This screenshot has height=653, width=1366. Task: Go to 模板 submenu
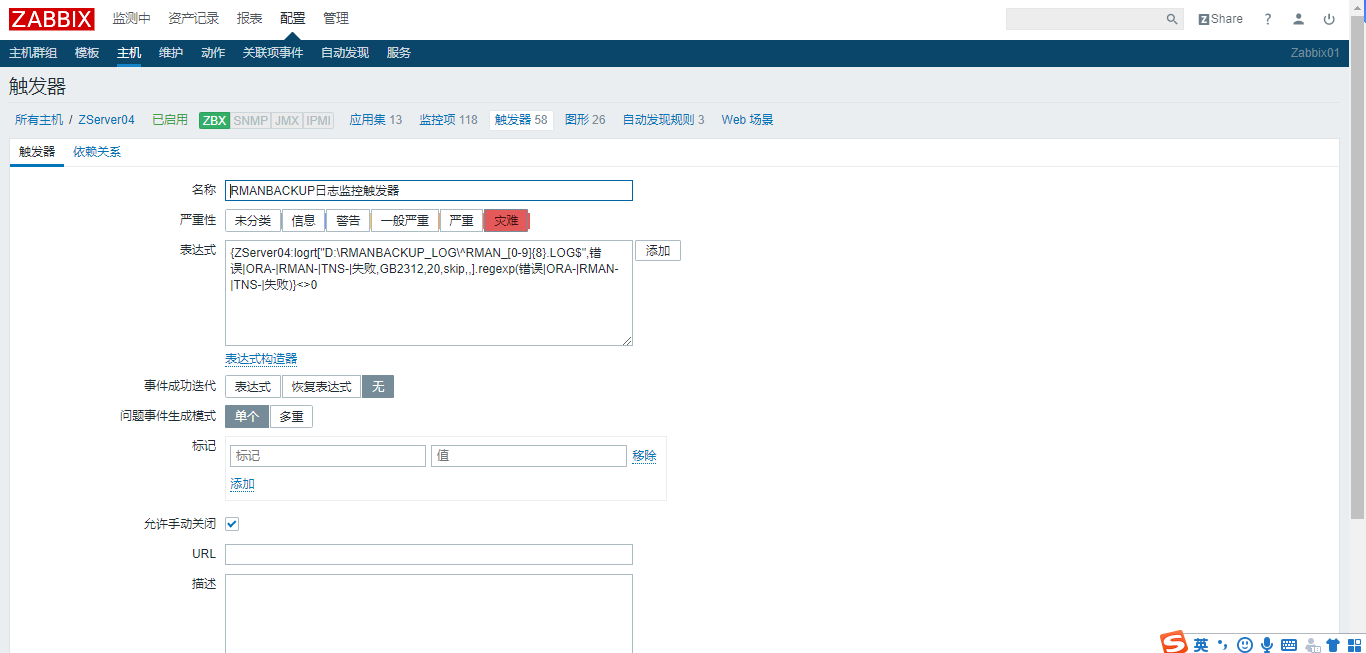[87, 53]
